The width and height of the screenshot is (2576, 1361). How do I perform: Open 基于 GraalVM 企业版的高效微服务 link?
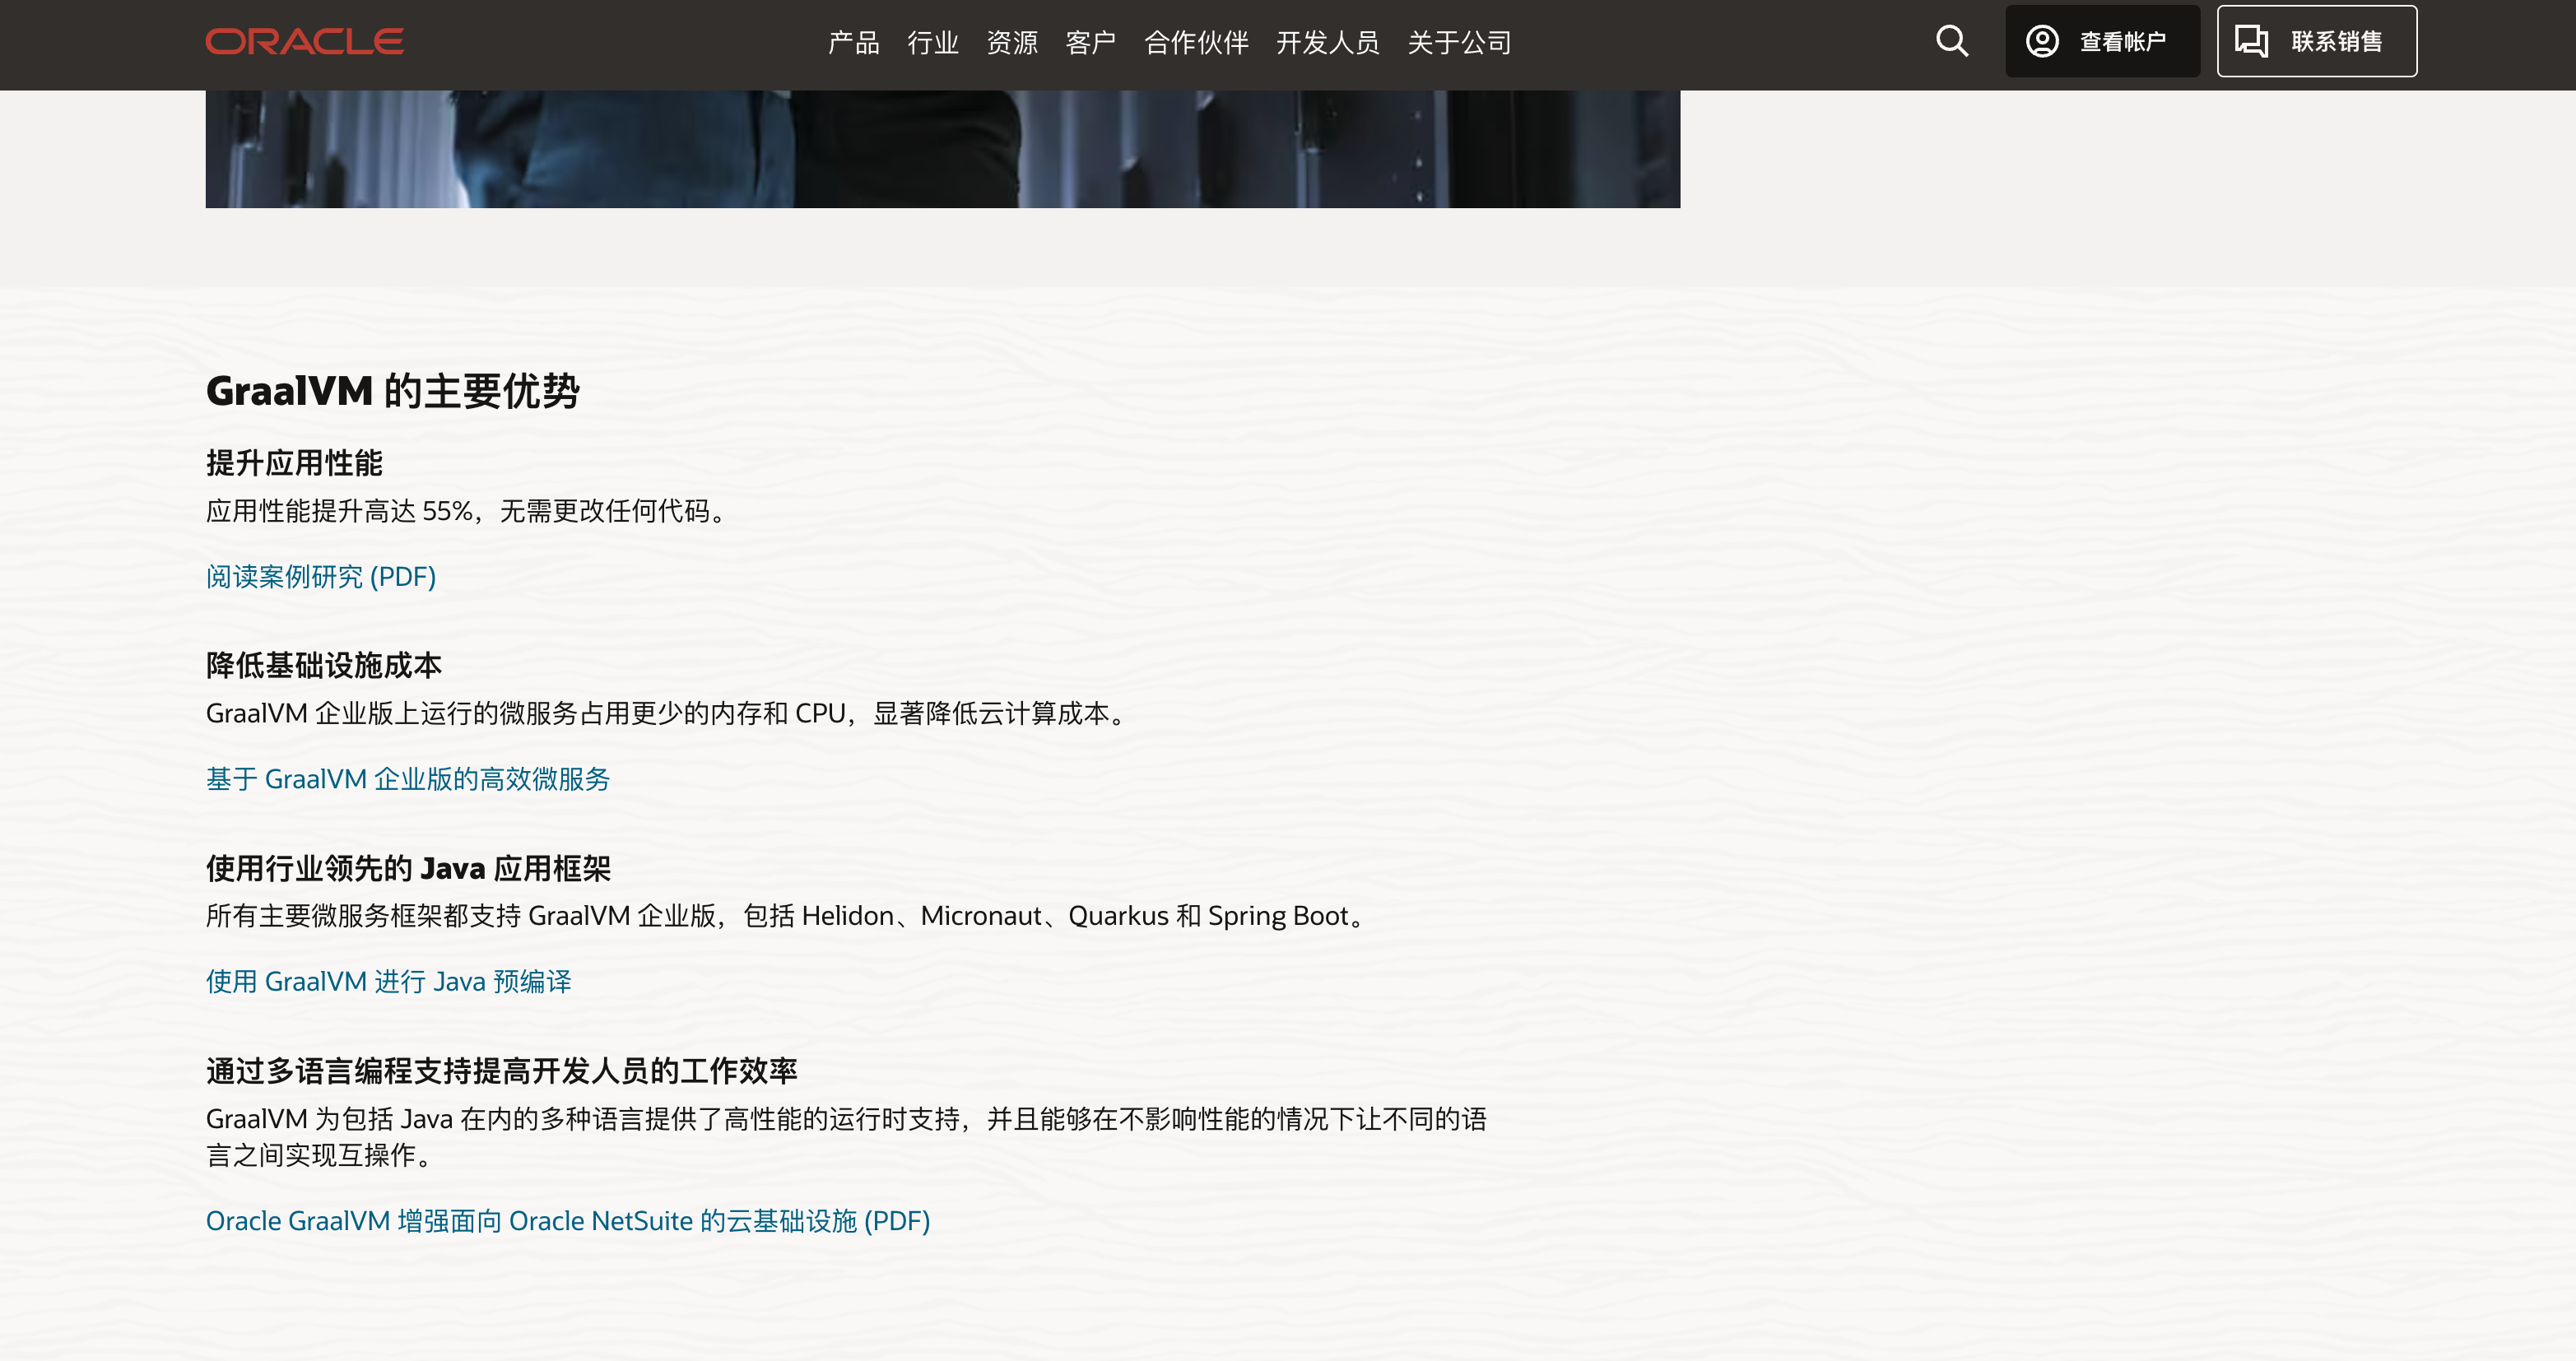[x=407, y=779]
